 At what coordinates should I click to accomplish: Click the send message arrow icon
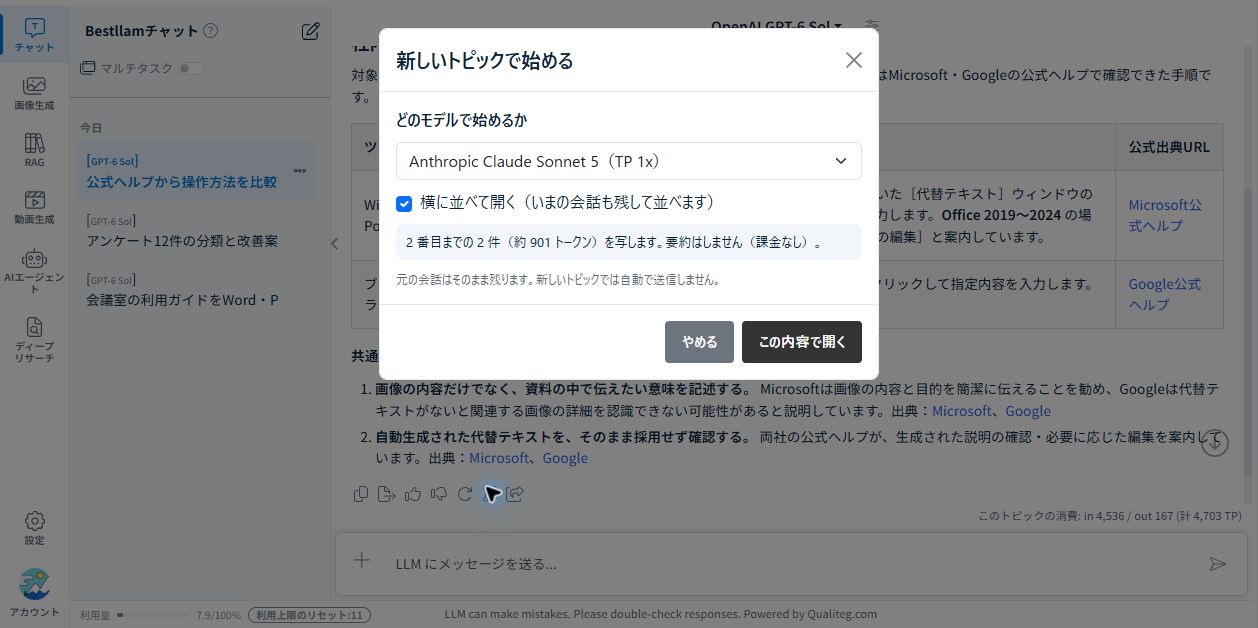click(1217, 564)
